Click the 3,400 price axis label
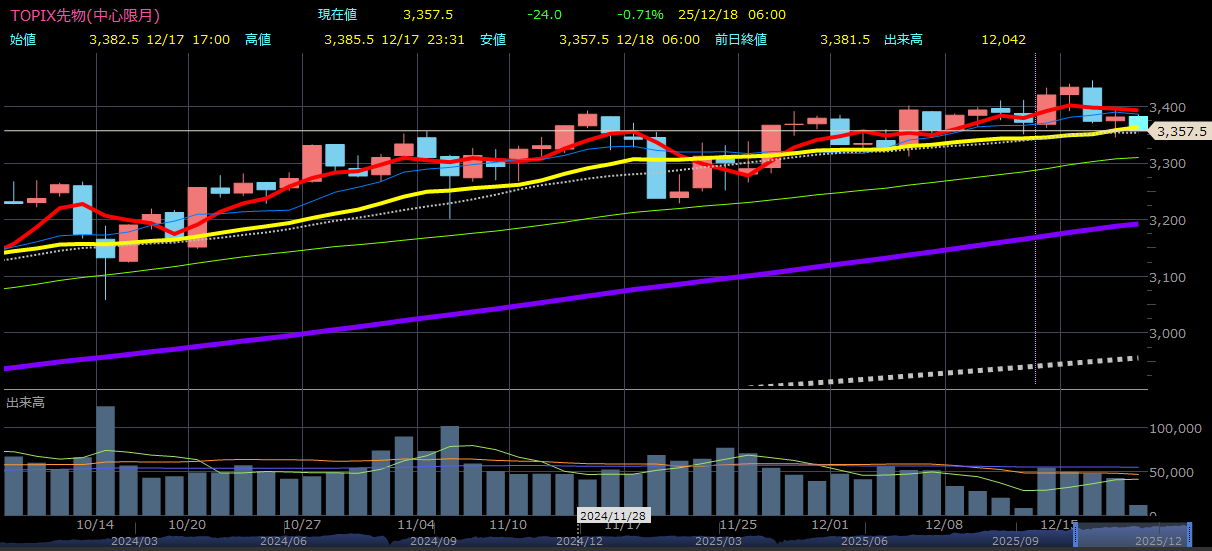Viewport: 1212px width, 551px height. [x=1166, y=107]
